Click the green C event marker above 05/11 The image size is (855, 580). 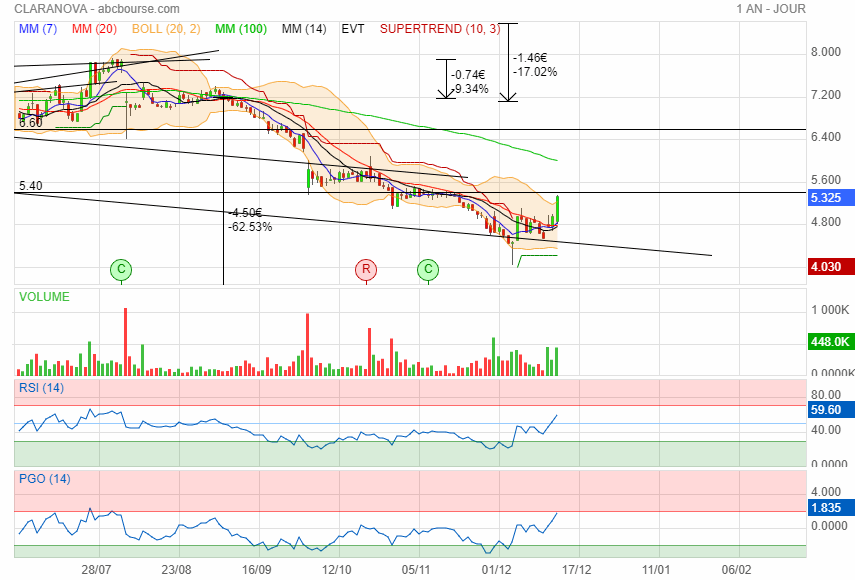coord(428,269)
